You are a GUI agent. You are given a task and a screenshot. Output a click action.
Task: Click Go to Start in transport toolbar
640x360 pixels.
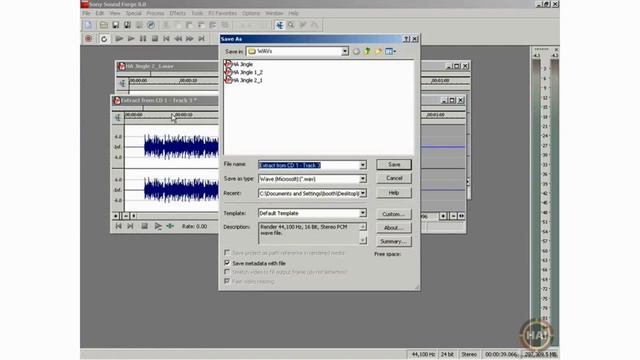pos(166,39)
